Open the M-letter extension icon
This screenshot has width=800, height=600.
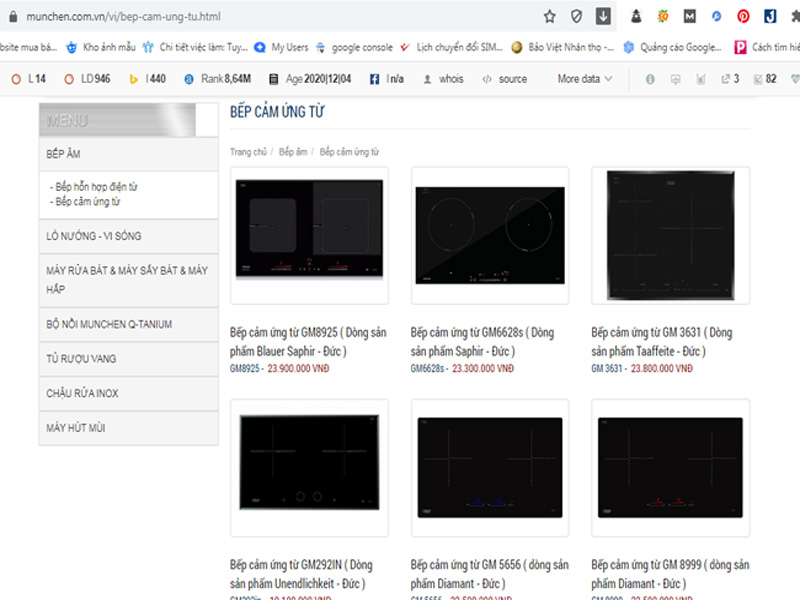coord(689,17)
